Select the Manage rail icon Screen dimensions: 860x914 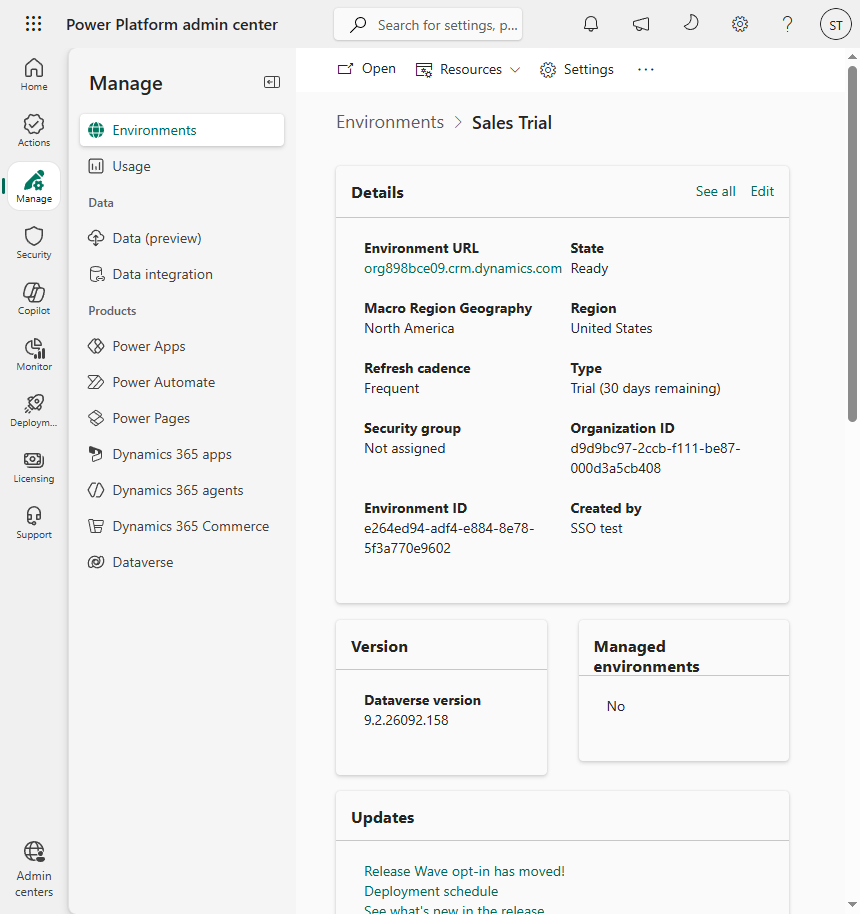tap(34, 186)
